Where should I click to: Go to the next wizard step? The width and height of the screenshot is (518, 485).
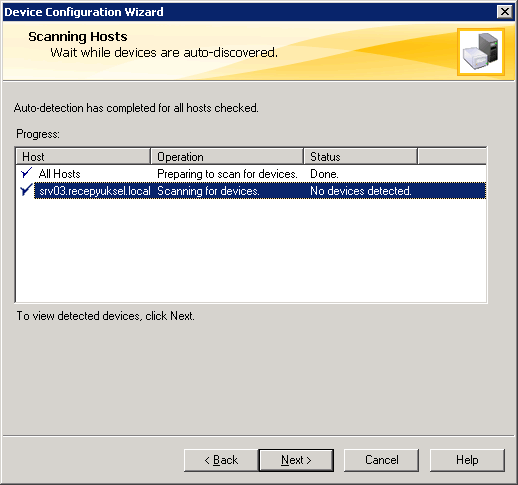(296, 460)
